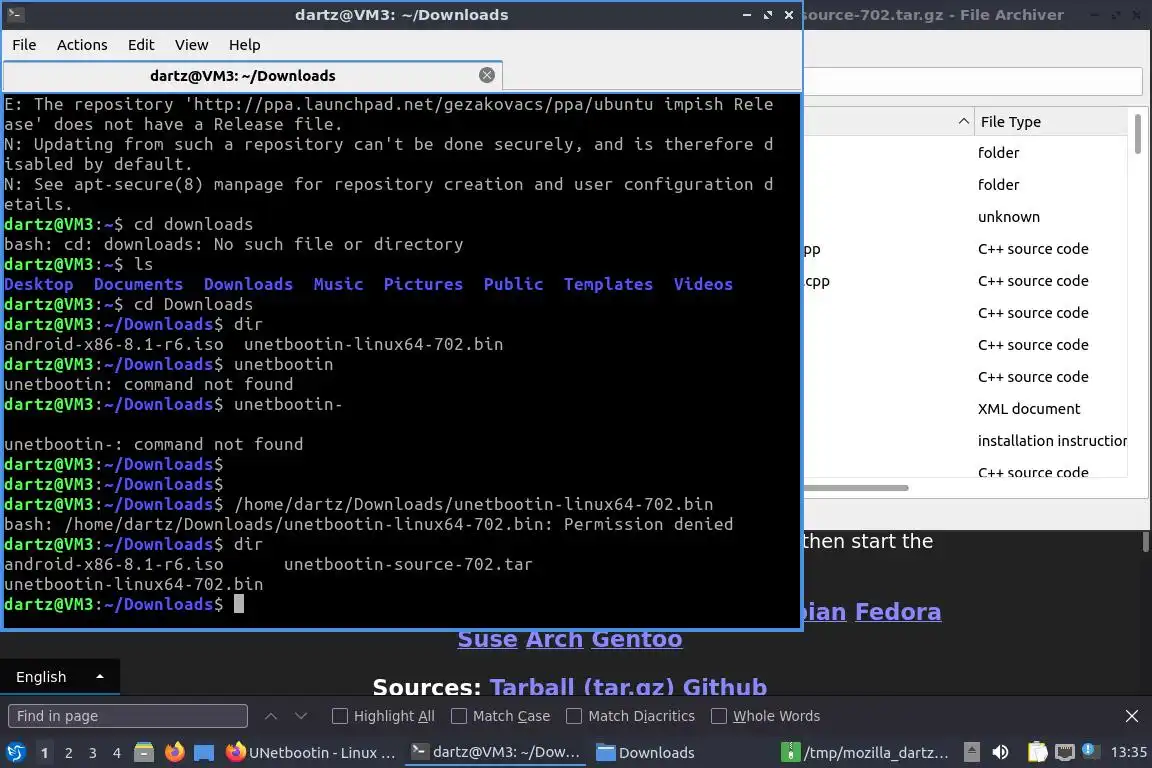This screenshot has height=768, width=1152.
Task: Minimize the terminal window
Action: 746,15
